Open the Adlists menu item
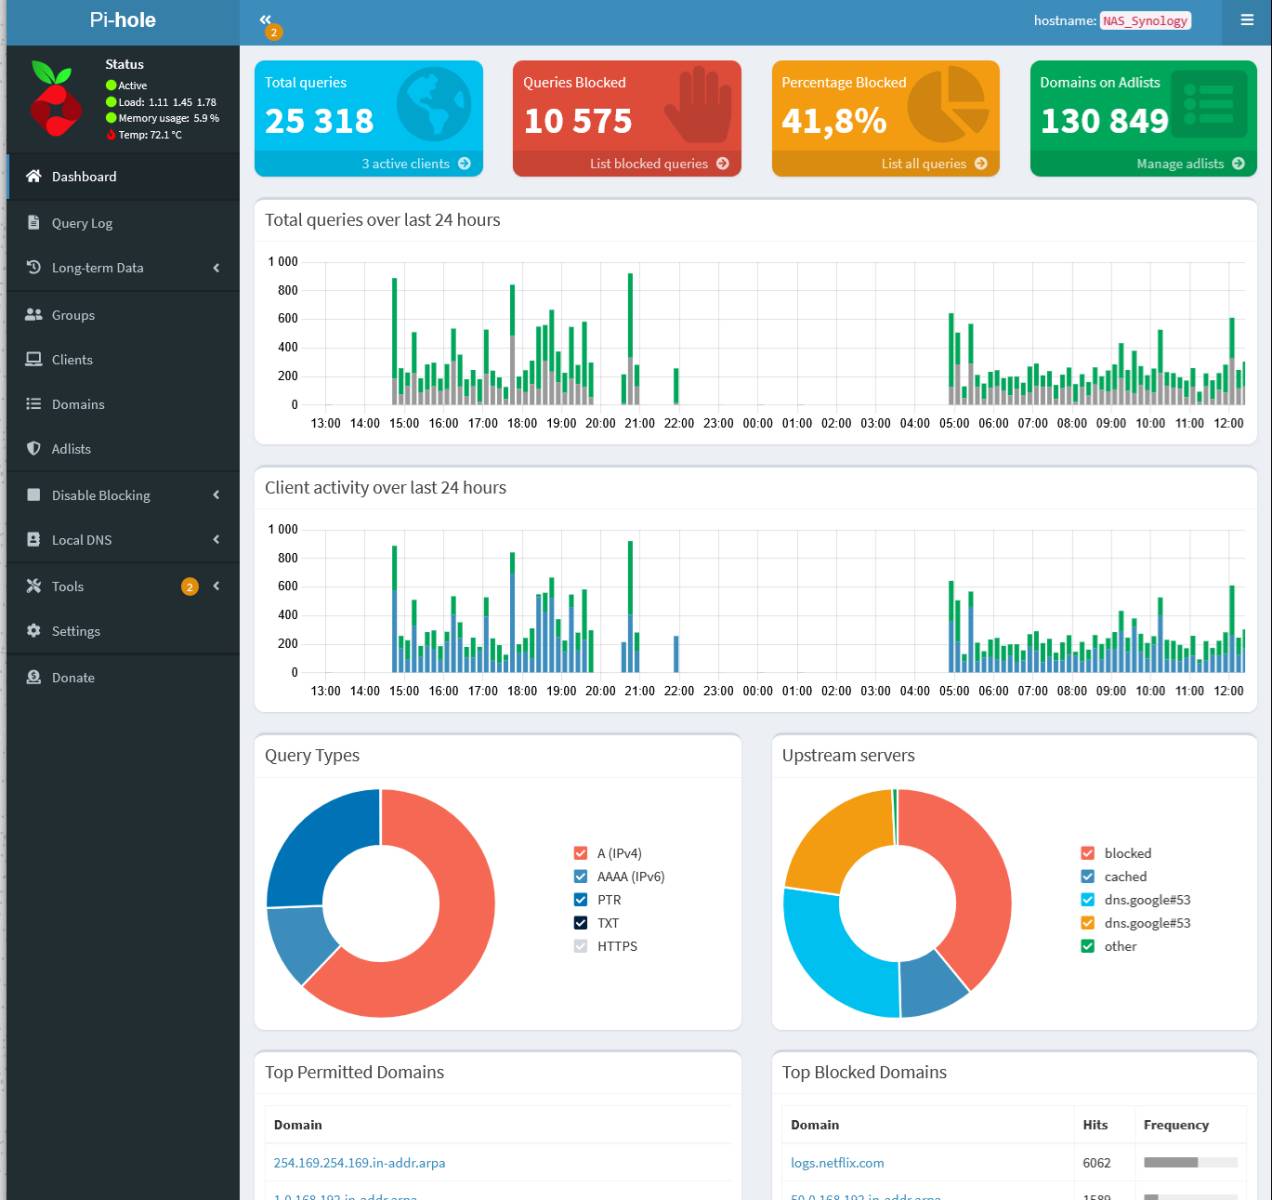Viewport: 1272px width, 1200px height. 123,449
